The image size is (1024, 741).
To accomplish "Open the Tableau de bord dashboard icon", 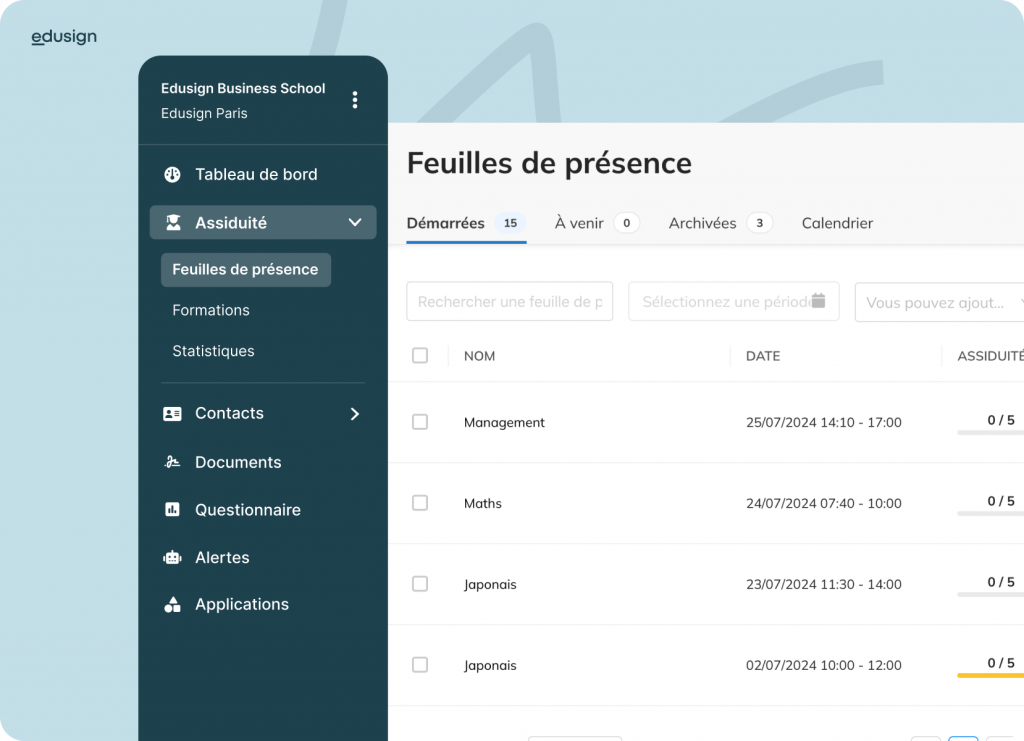I will point(172,174).
